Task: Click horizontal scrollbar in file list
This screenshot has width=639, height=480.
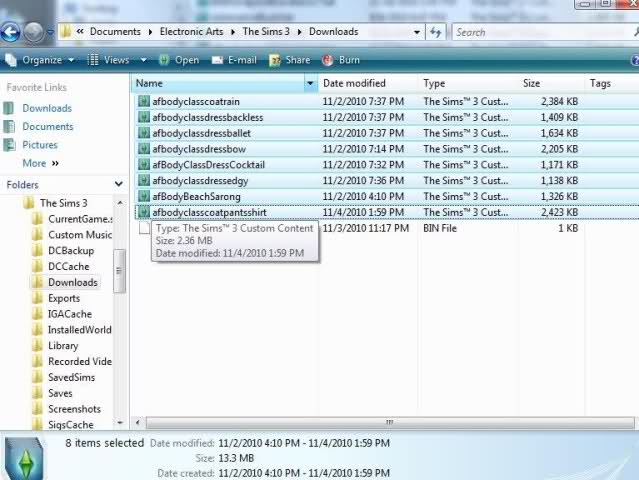Action: [390, 422]
